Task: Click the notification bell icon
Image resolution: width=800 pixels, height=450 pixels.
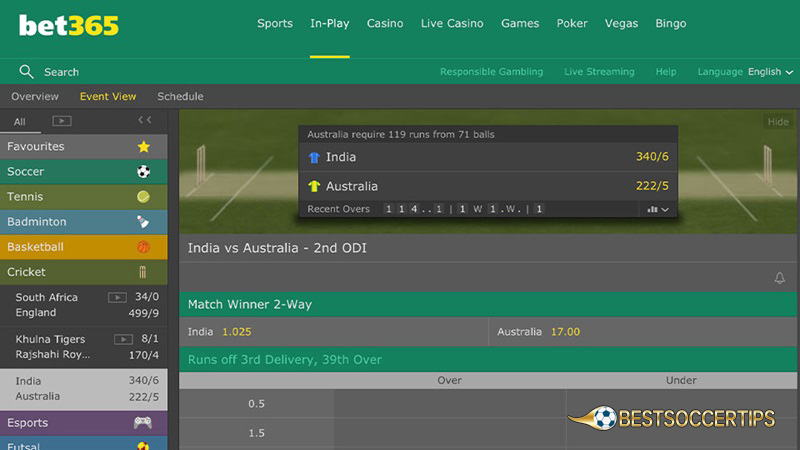Action: pyautogui.click(x=780, y=278)
